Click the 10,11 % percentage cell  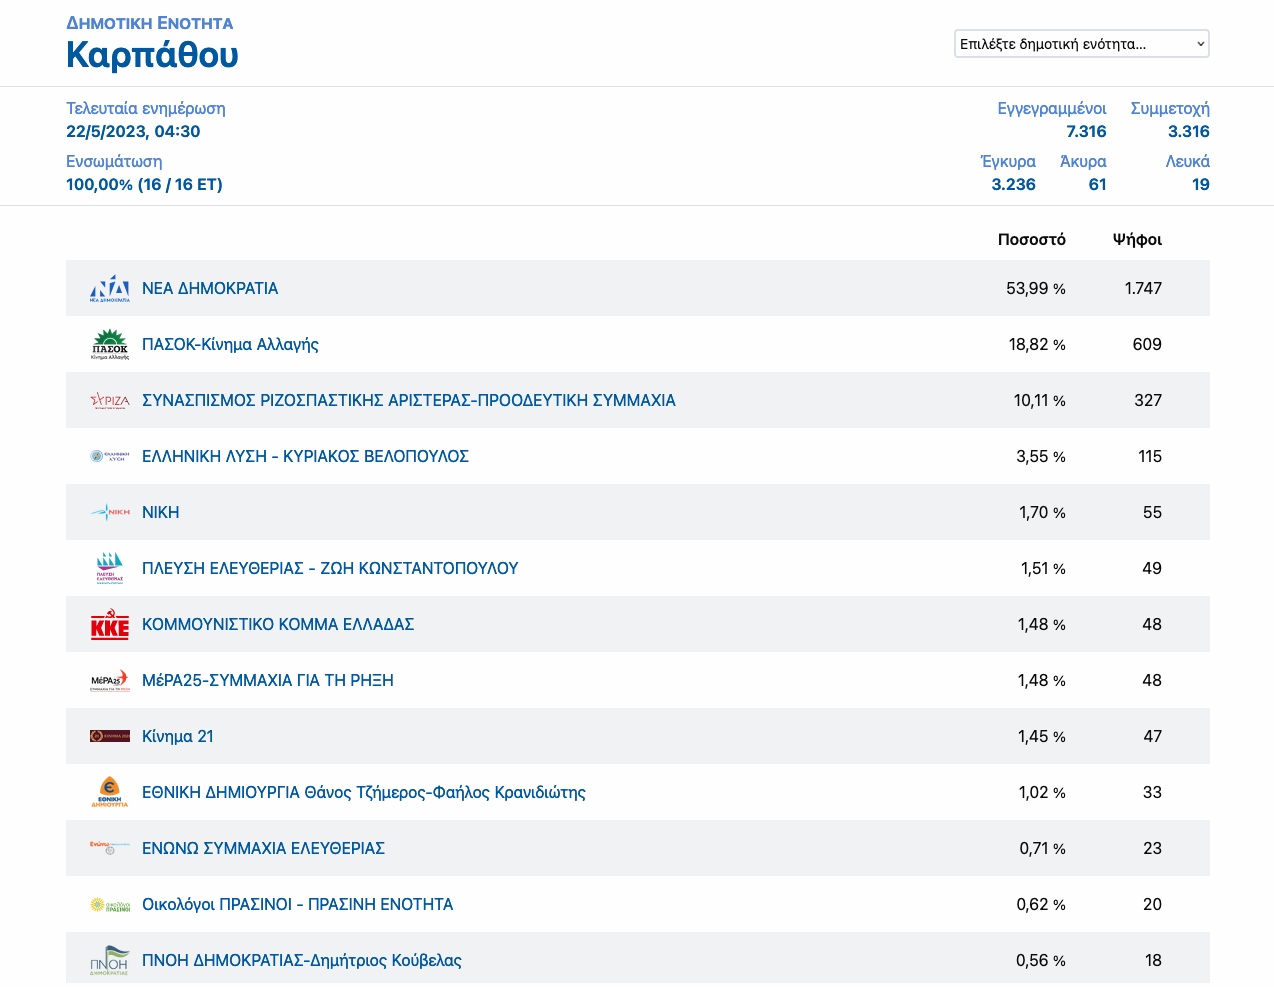(1040, 400)
